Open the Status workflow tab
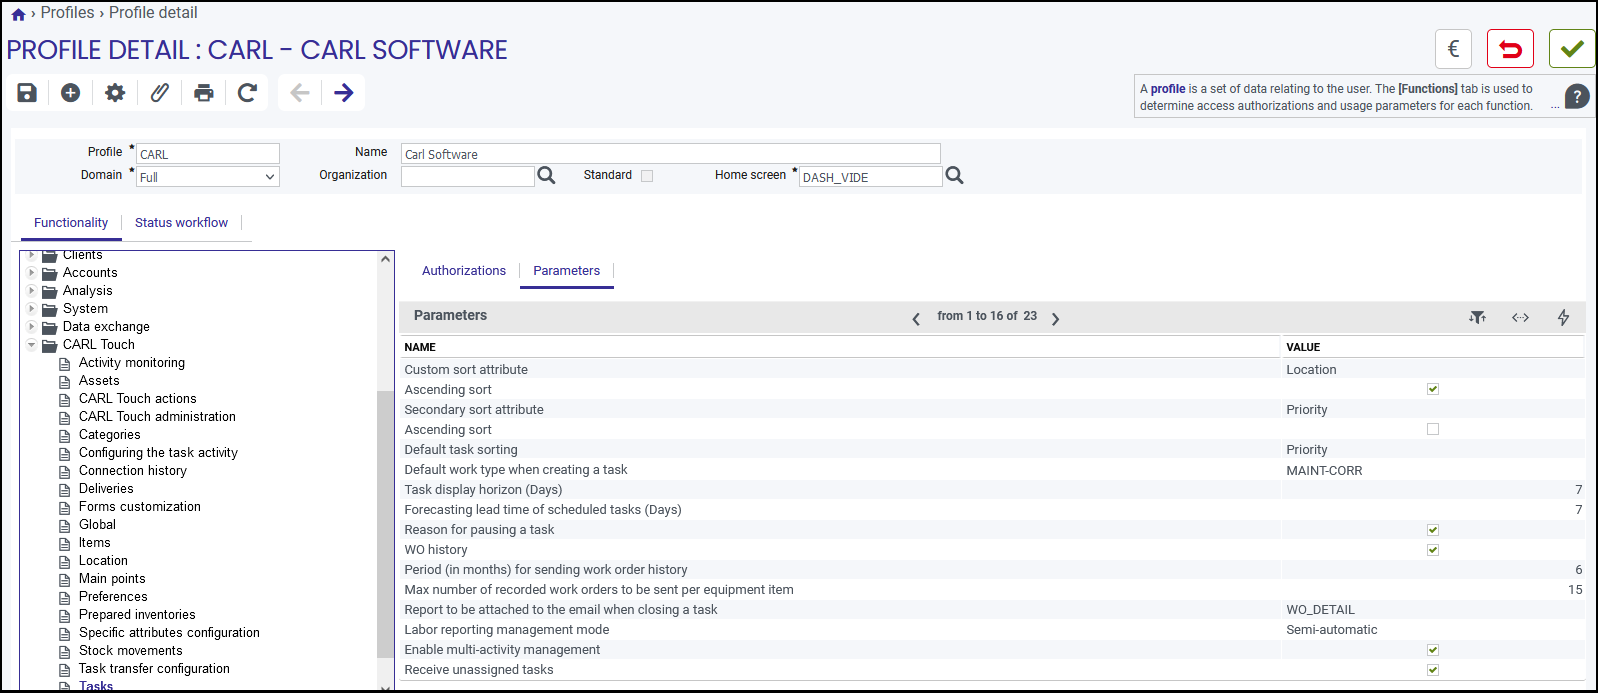This screenshot has height=693, width=1598. point(181,223)
